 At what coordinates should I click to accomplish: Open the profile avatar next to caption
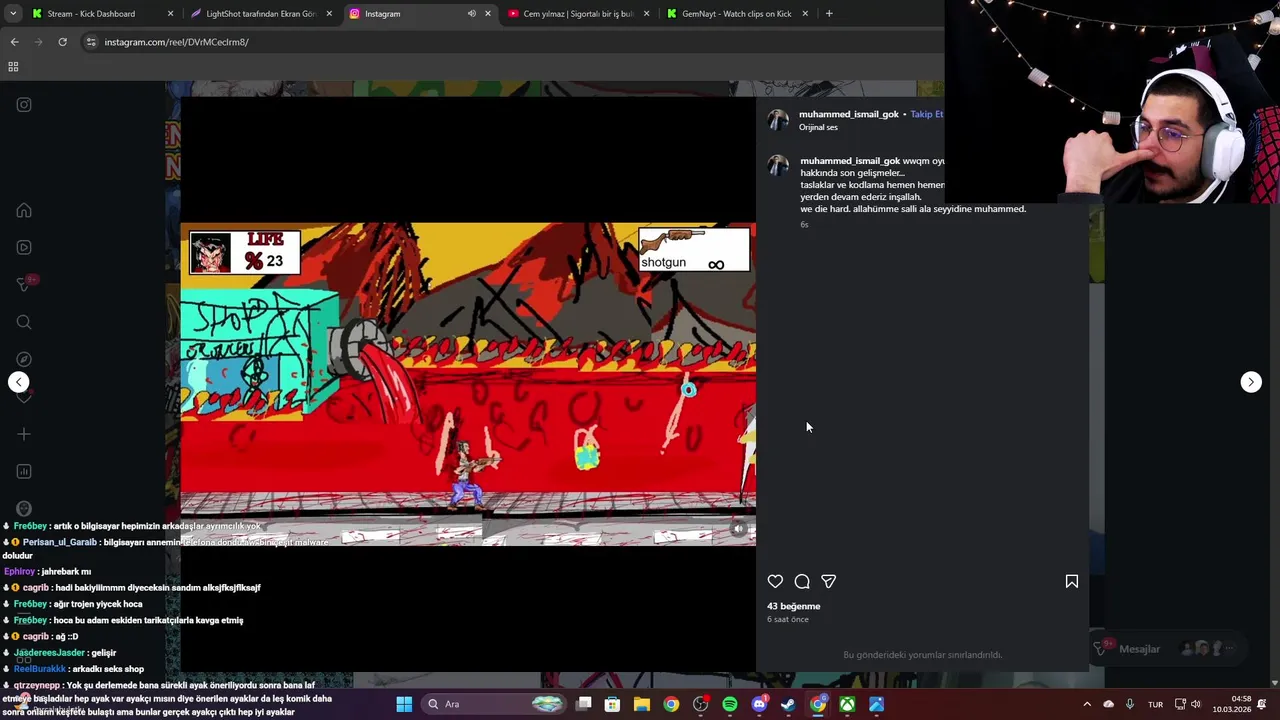778,166
